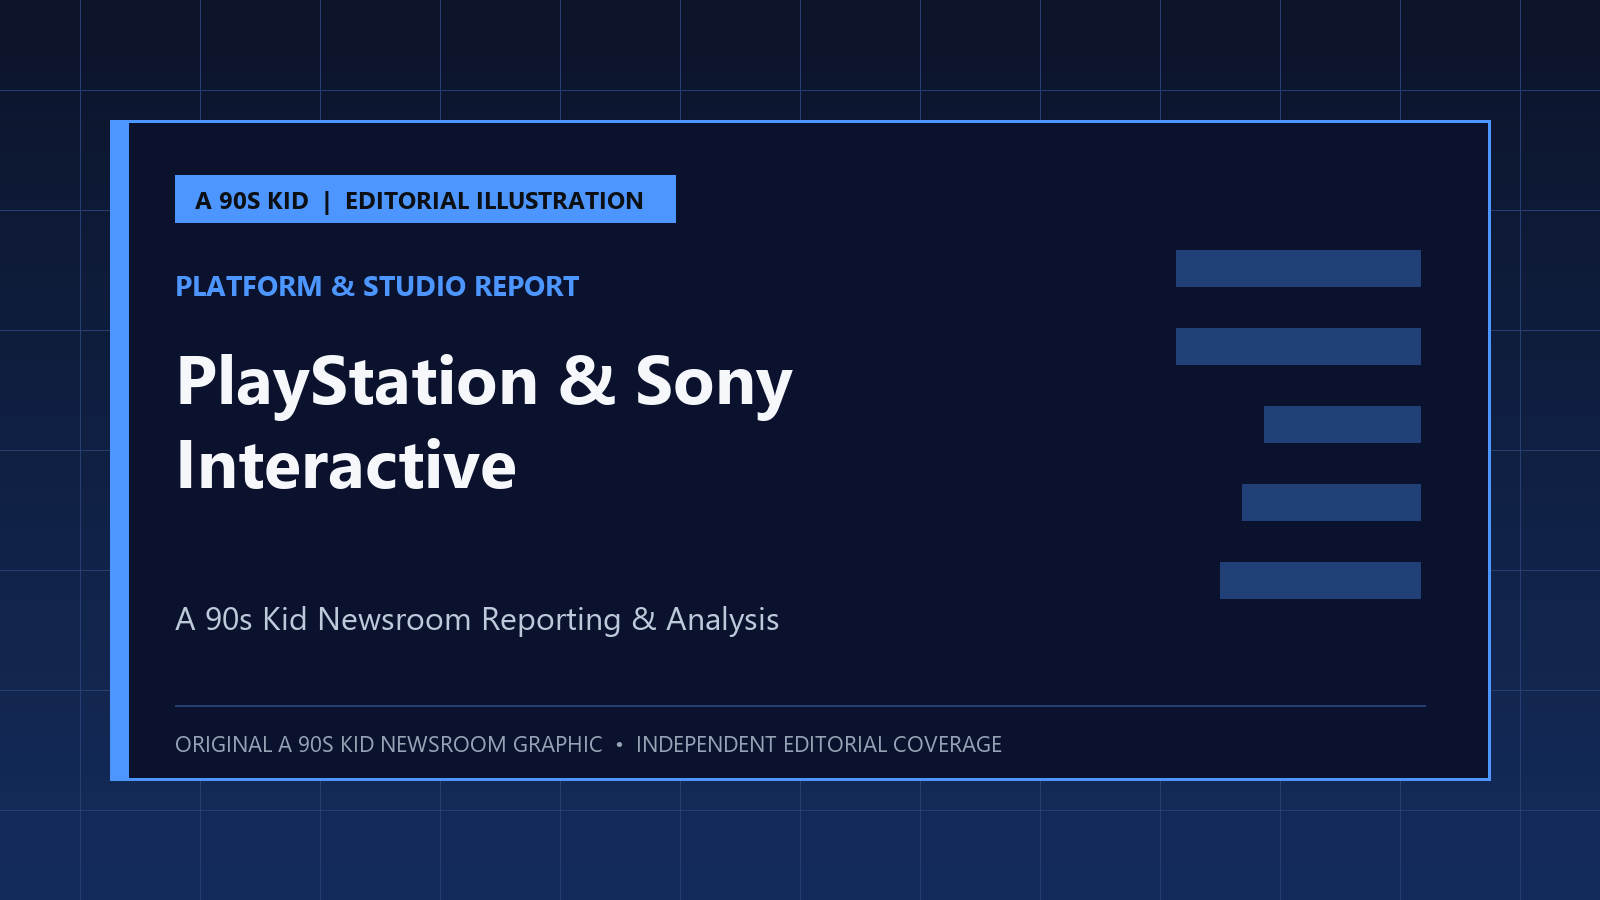Click "A 90s Kid Newsroom Reporting & Analysis" tagline
The width and height of the screenshot is (1600, 900).
click(477, 619)
